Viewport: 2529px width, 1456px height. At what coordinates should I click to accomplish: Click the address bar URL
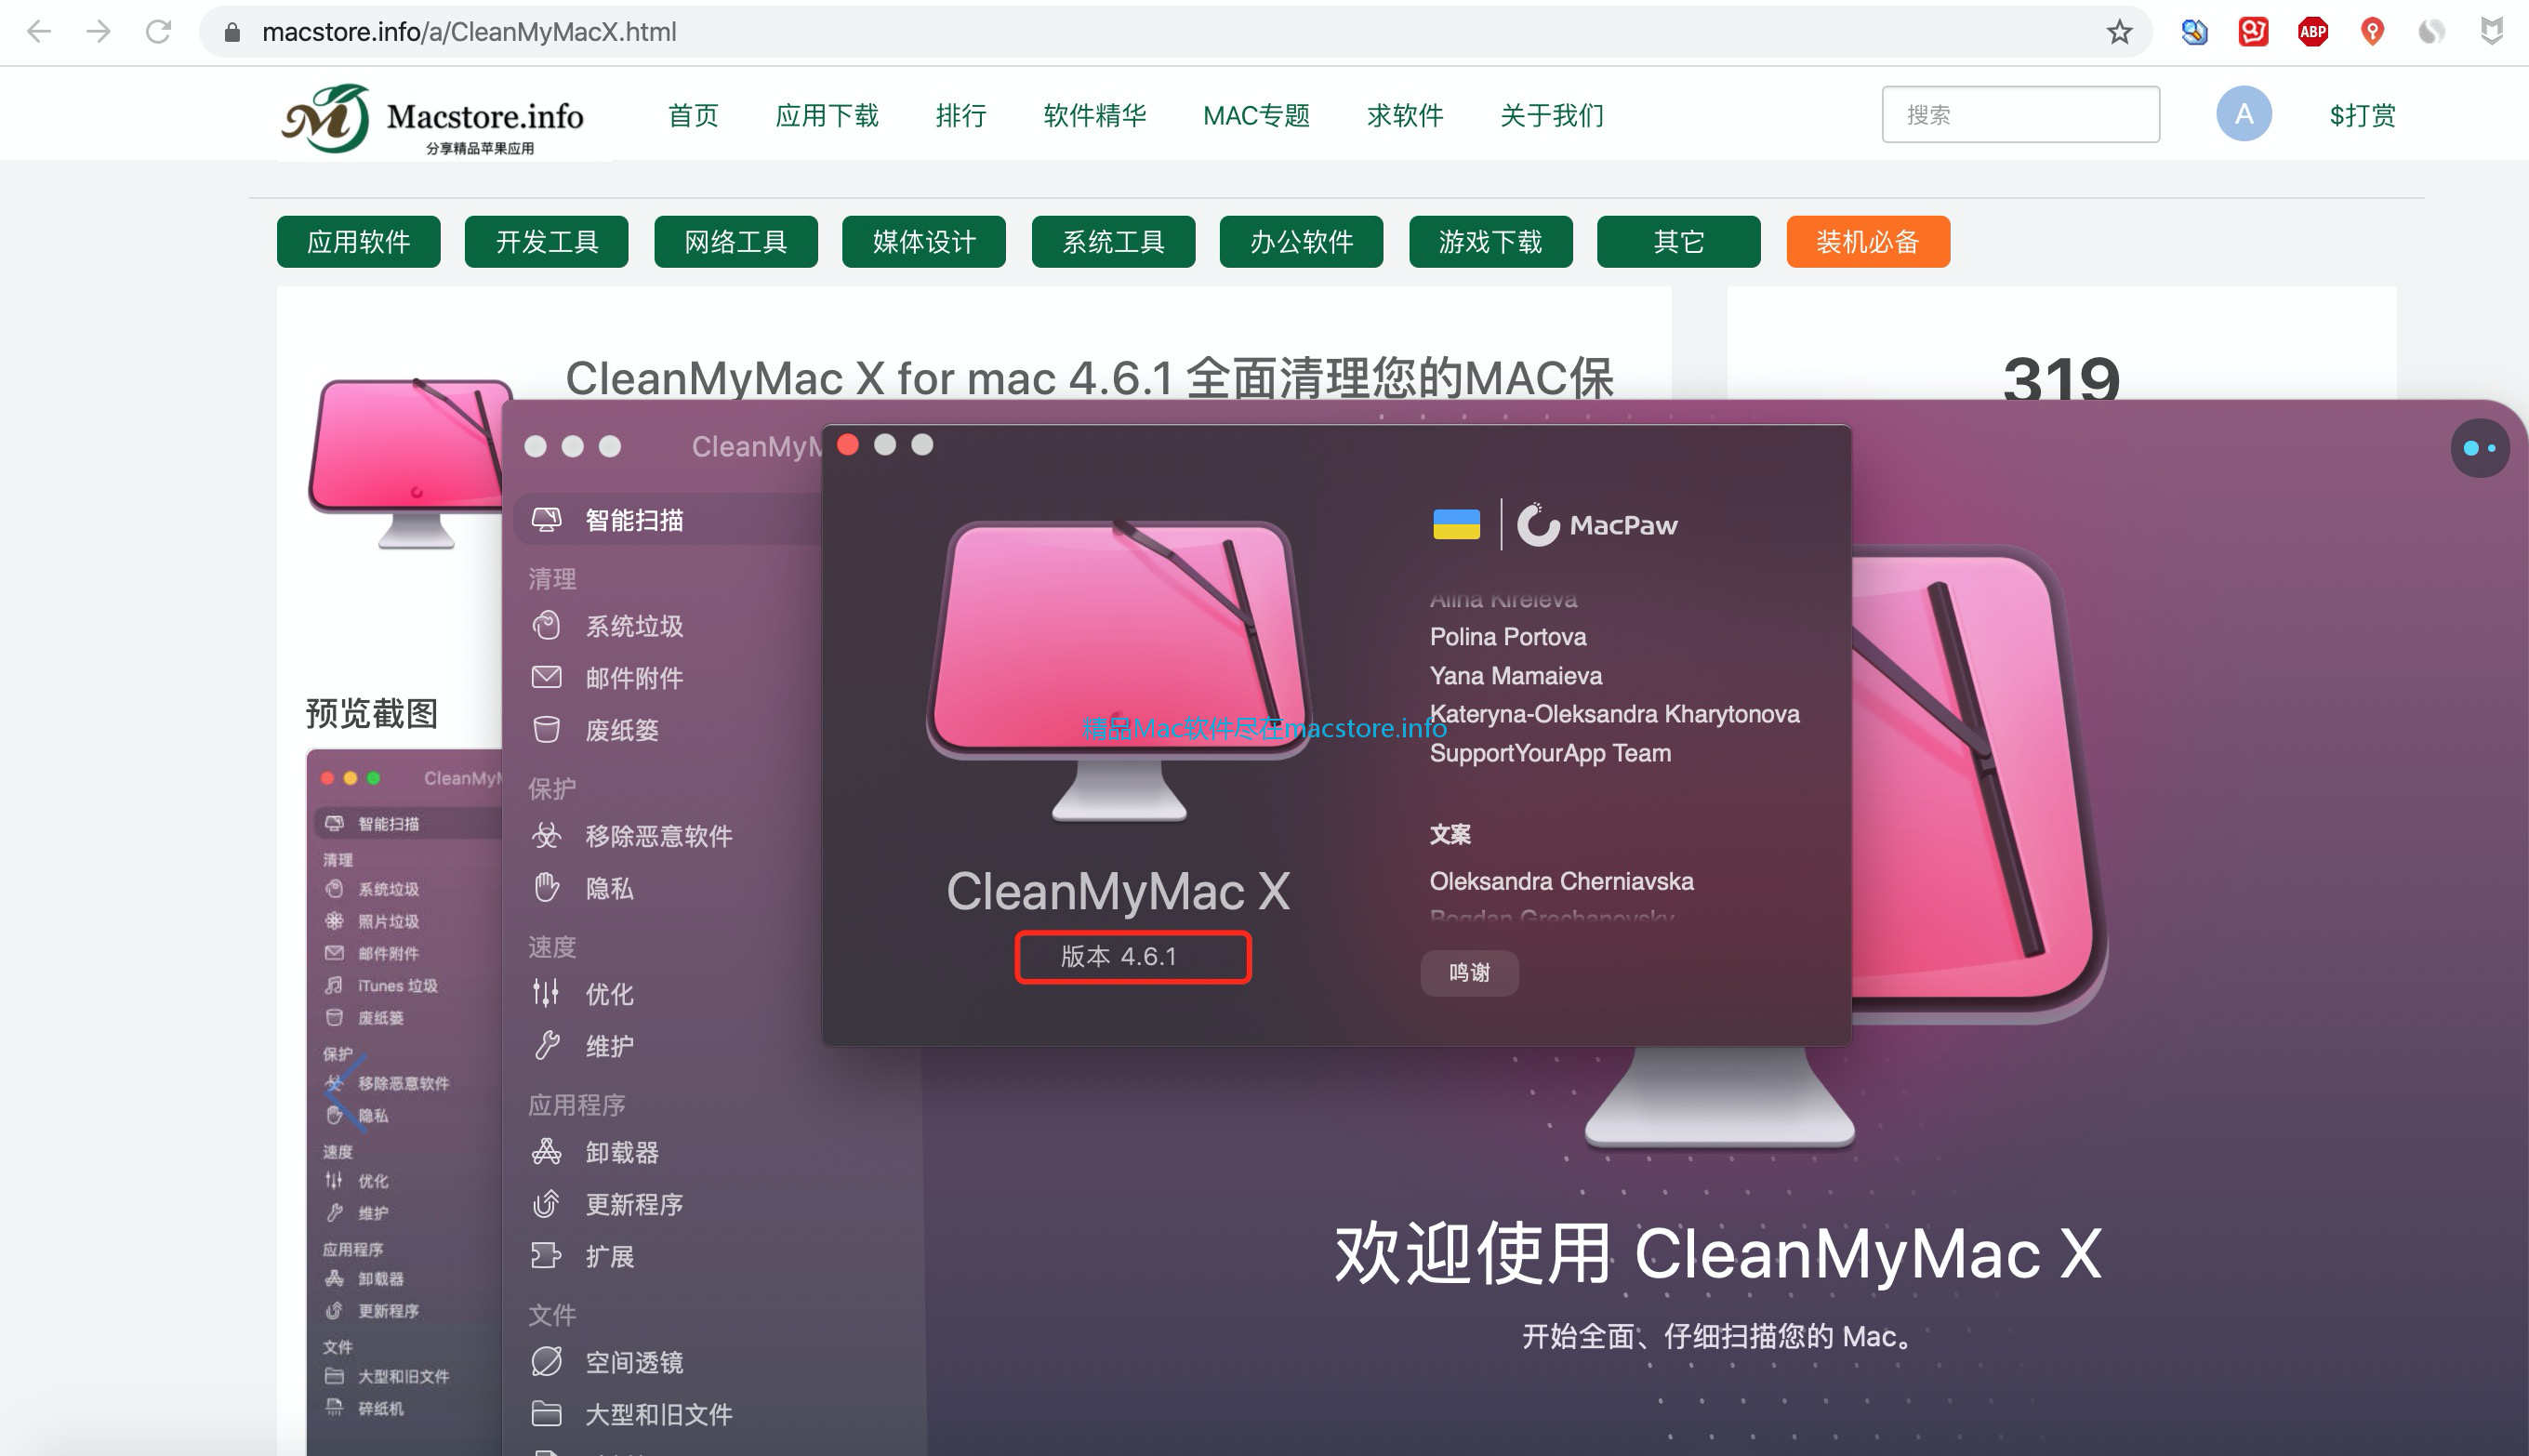pos(469,32)
